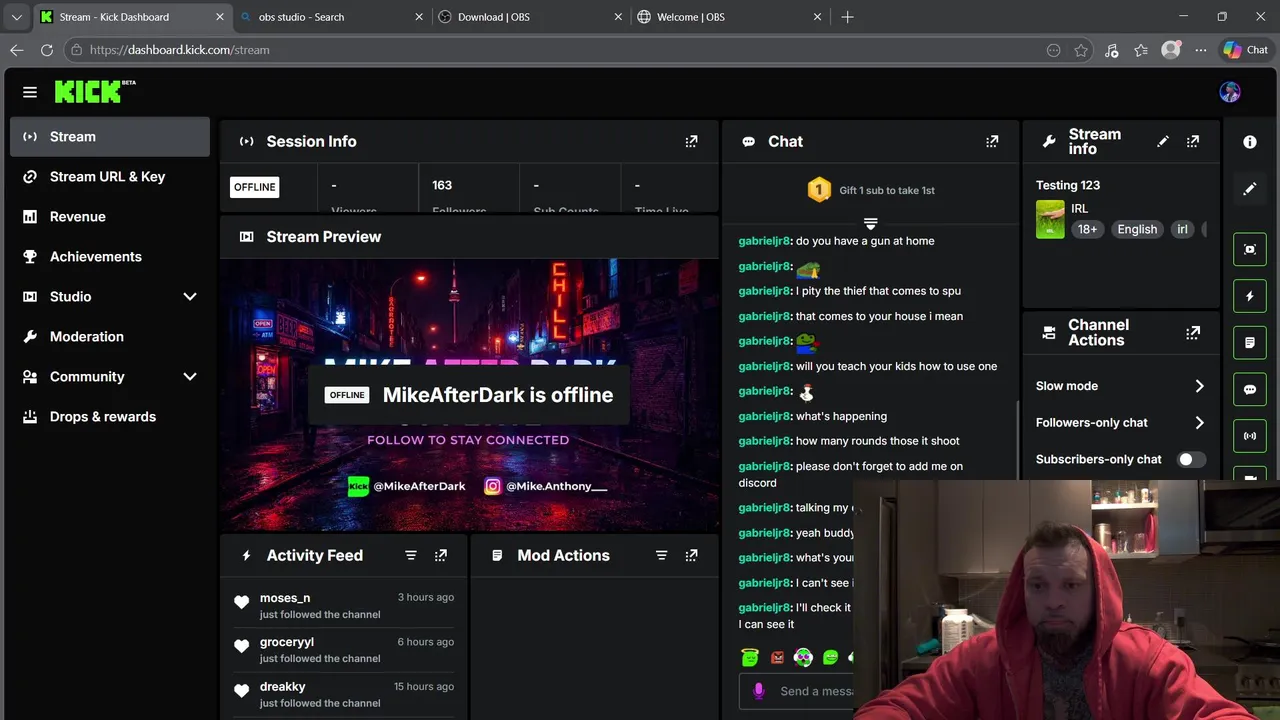The image size is (1280, 720).
Task: Click the info icon in right sidebar
Action: [1250, 142]
